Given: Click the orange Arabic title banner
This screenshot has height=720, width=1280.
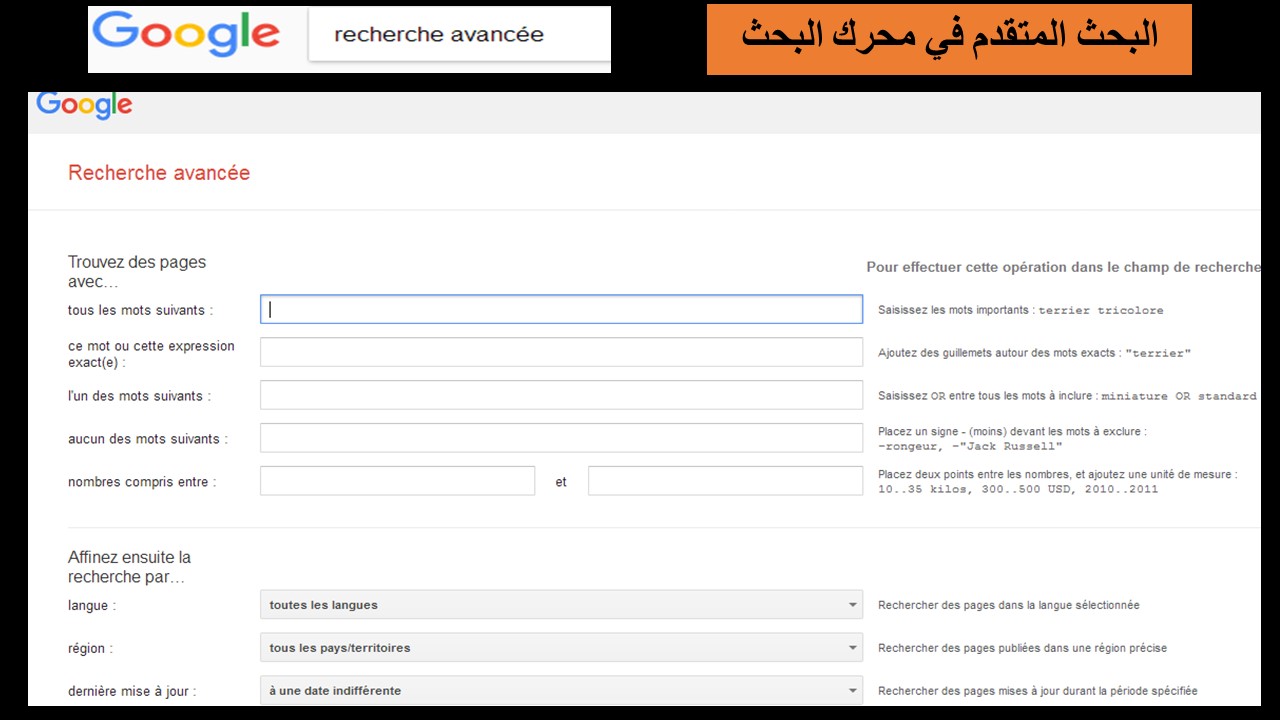Looking at the screenshot, I should tap(949, 39).
